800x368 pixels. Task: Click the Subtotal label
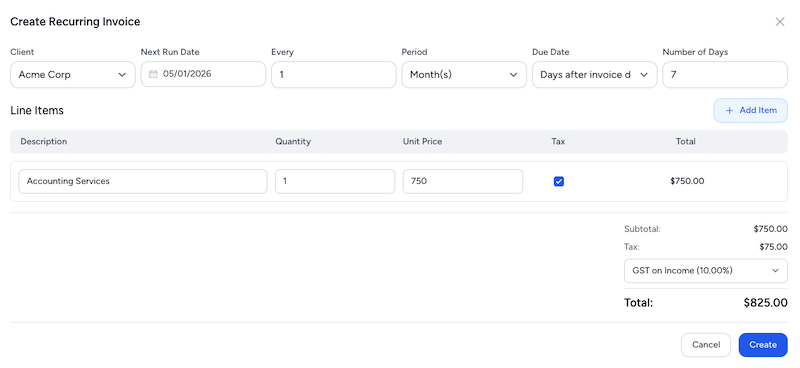(642, 229)
